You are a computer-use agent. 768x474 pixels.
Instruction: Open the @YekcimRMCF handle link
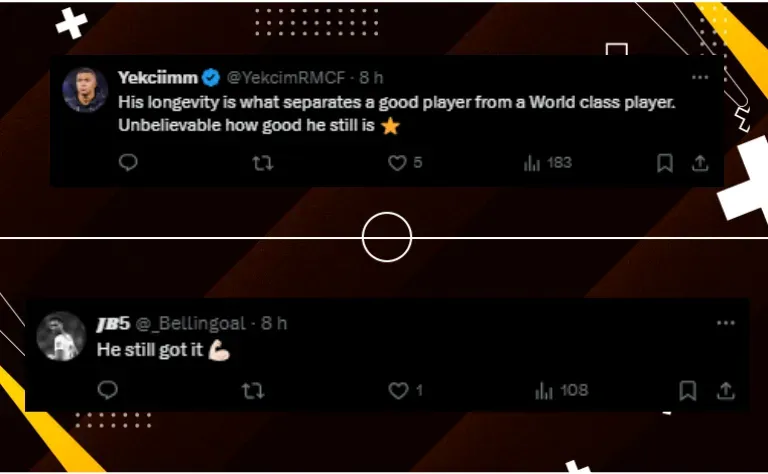pos(286,77)
